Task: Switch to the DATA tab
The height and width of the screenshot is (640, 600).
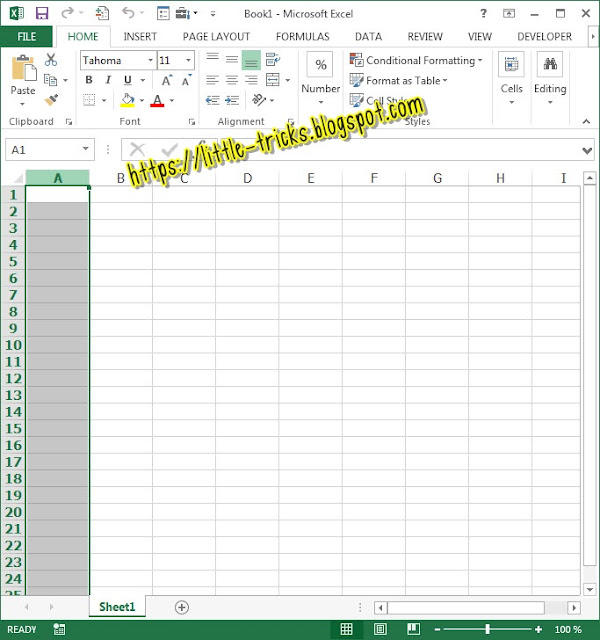Action: 368,37
